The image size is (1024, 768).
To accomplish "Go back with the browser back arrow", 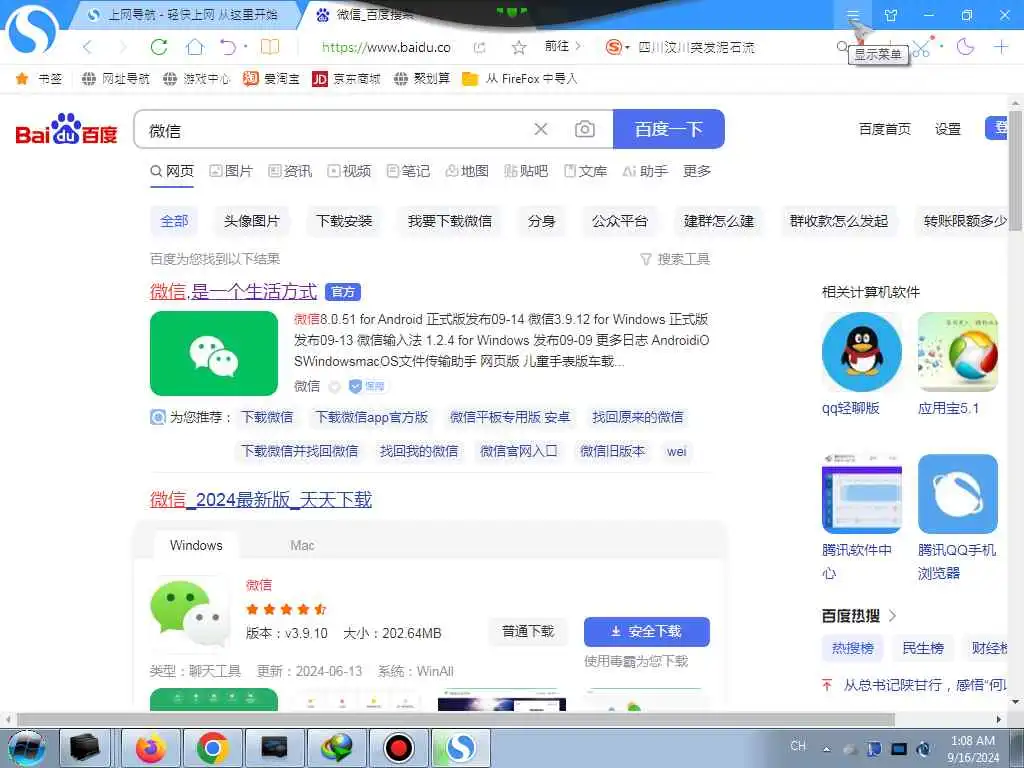I will [88, 47].
